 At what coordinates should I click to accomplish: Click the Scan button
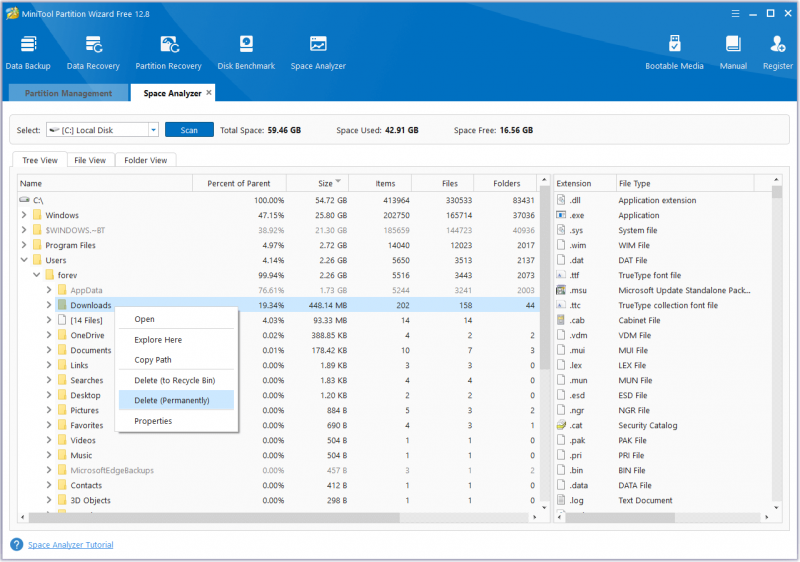pos(189,130)
